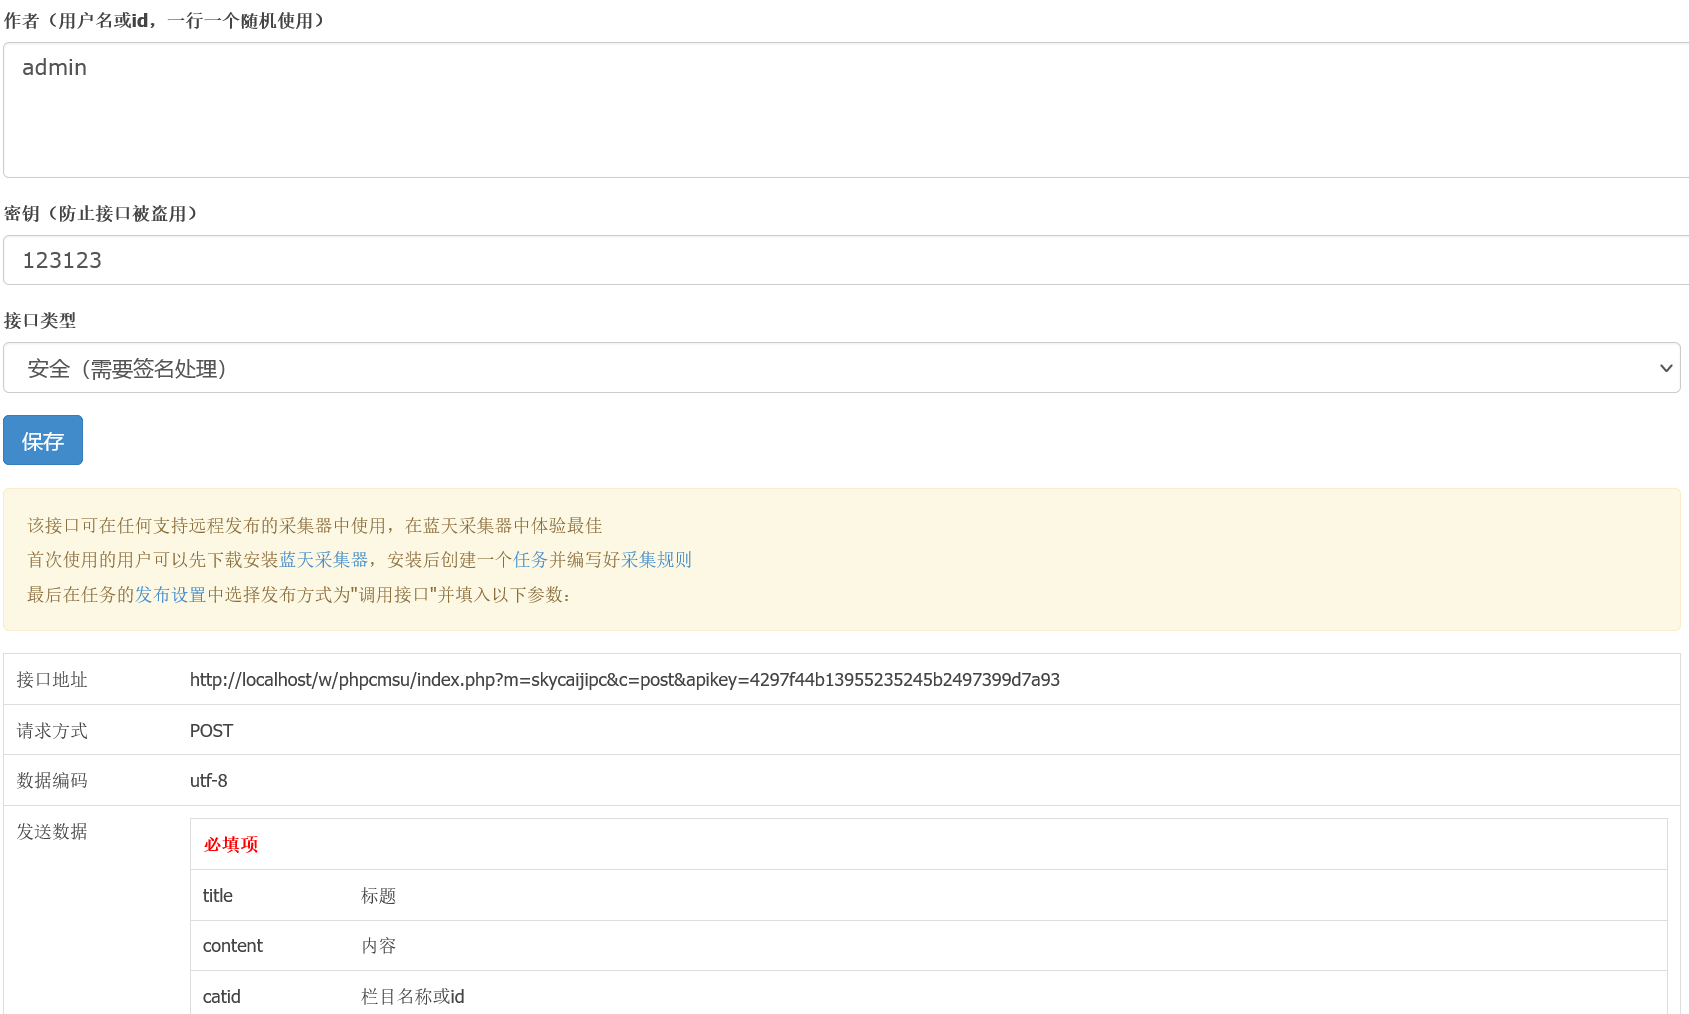Click the catid row labeled 栏目名称或id

pyautogui.click(x=411, y=996)
